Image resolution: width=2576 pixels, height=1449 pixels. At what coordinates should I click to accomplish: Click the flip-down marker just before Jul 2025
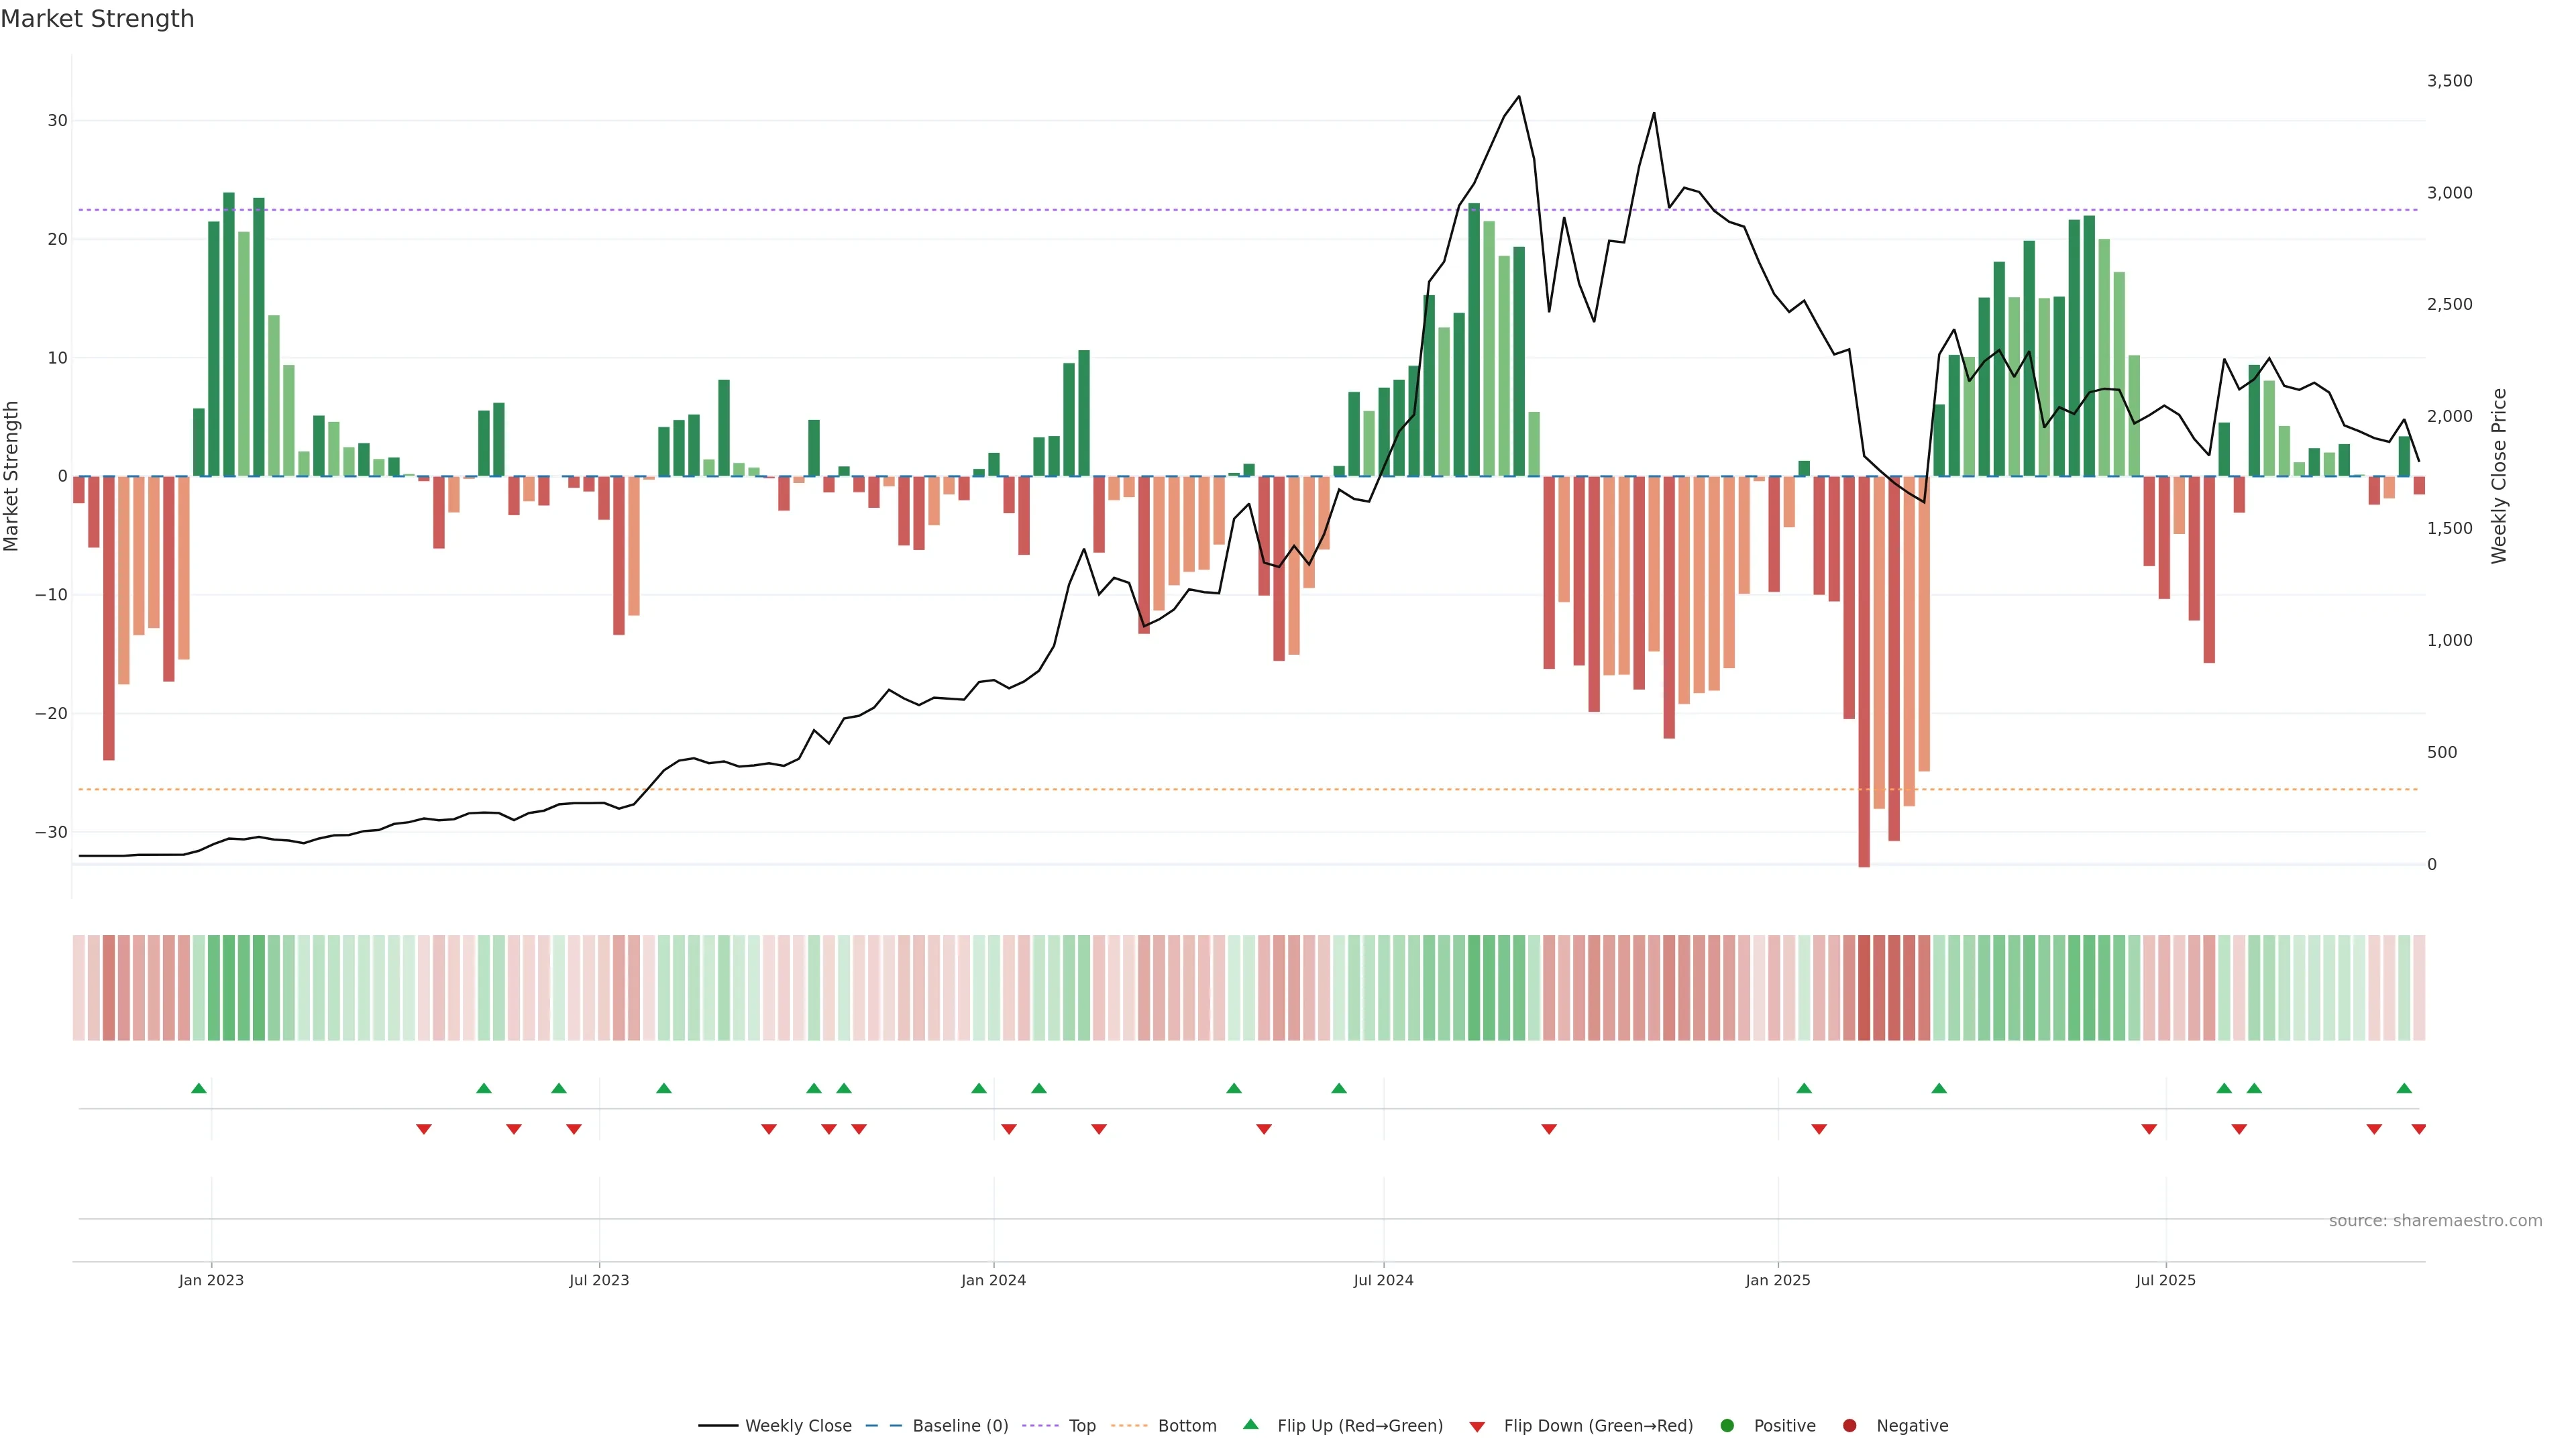pyautogui.click(x=2149, y=1129)
